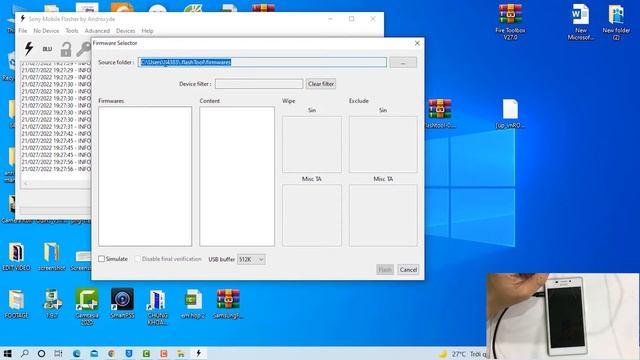Image resolution: width=640 pixels, height=360 pixels.
Task: Click the taskbar Search magnifier icon
Action: (24, 353)
